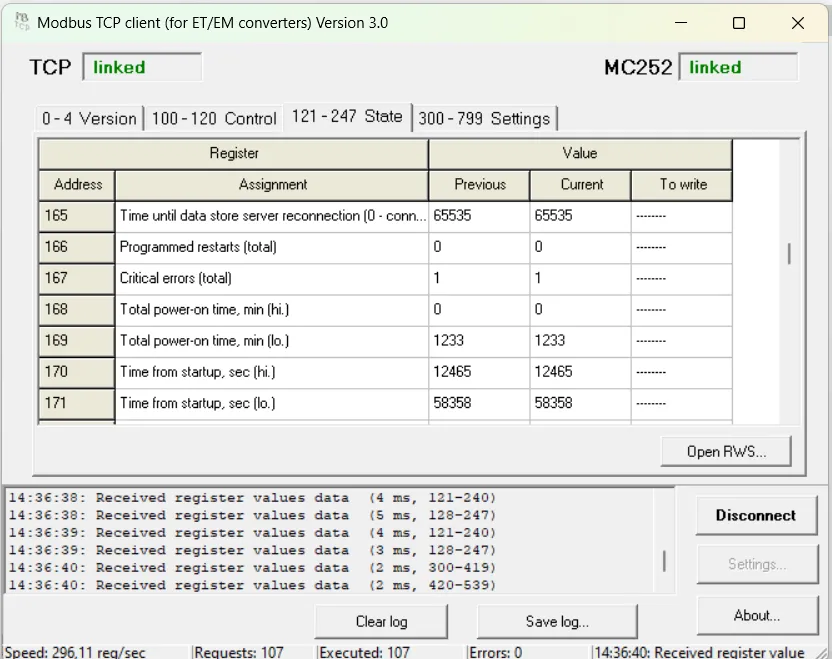
Task: Click To write cell for register 165
Action: click(x=682, y=216)
